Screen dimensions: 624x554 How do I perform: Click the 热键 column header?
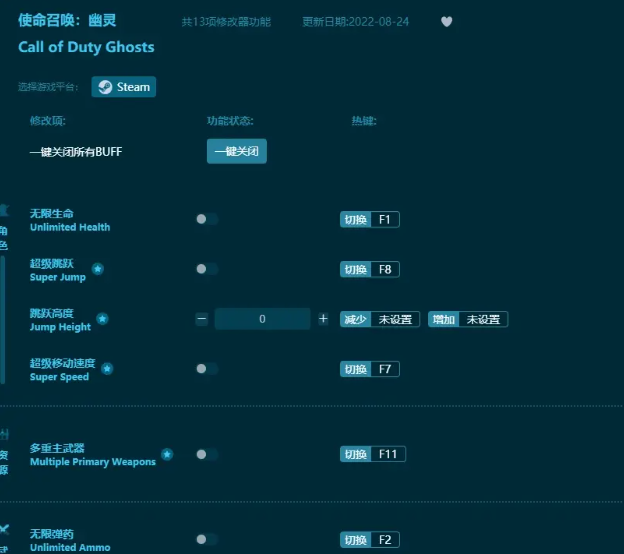click(364, 121)
